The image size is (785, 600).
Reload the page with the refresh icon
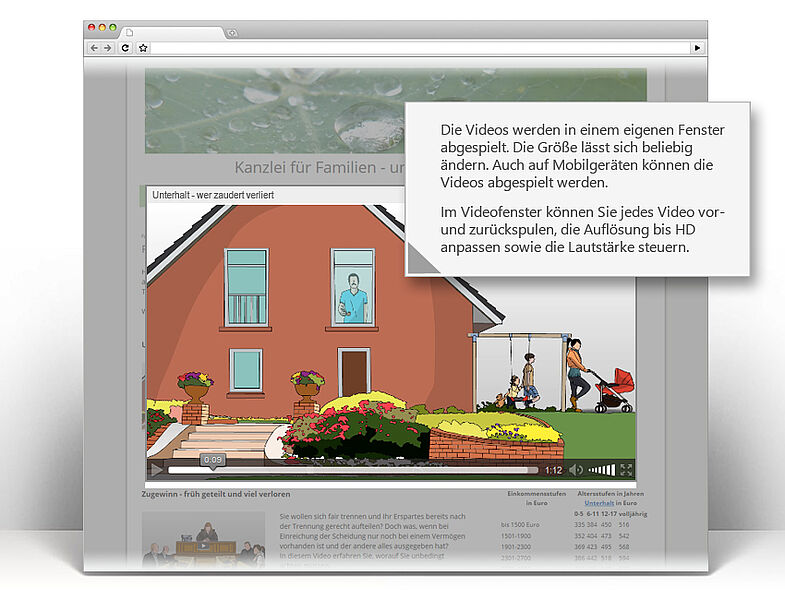coord(125,47)
